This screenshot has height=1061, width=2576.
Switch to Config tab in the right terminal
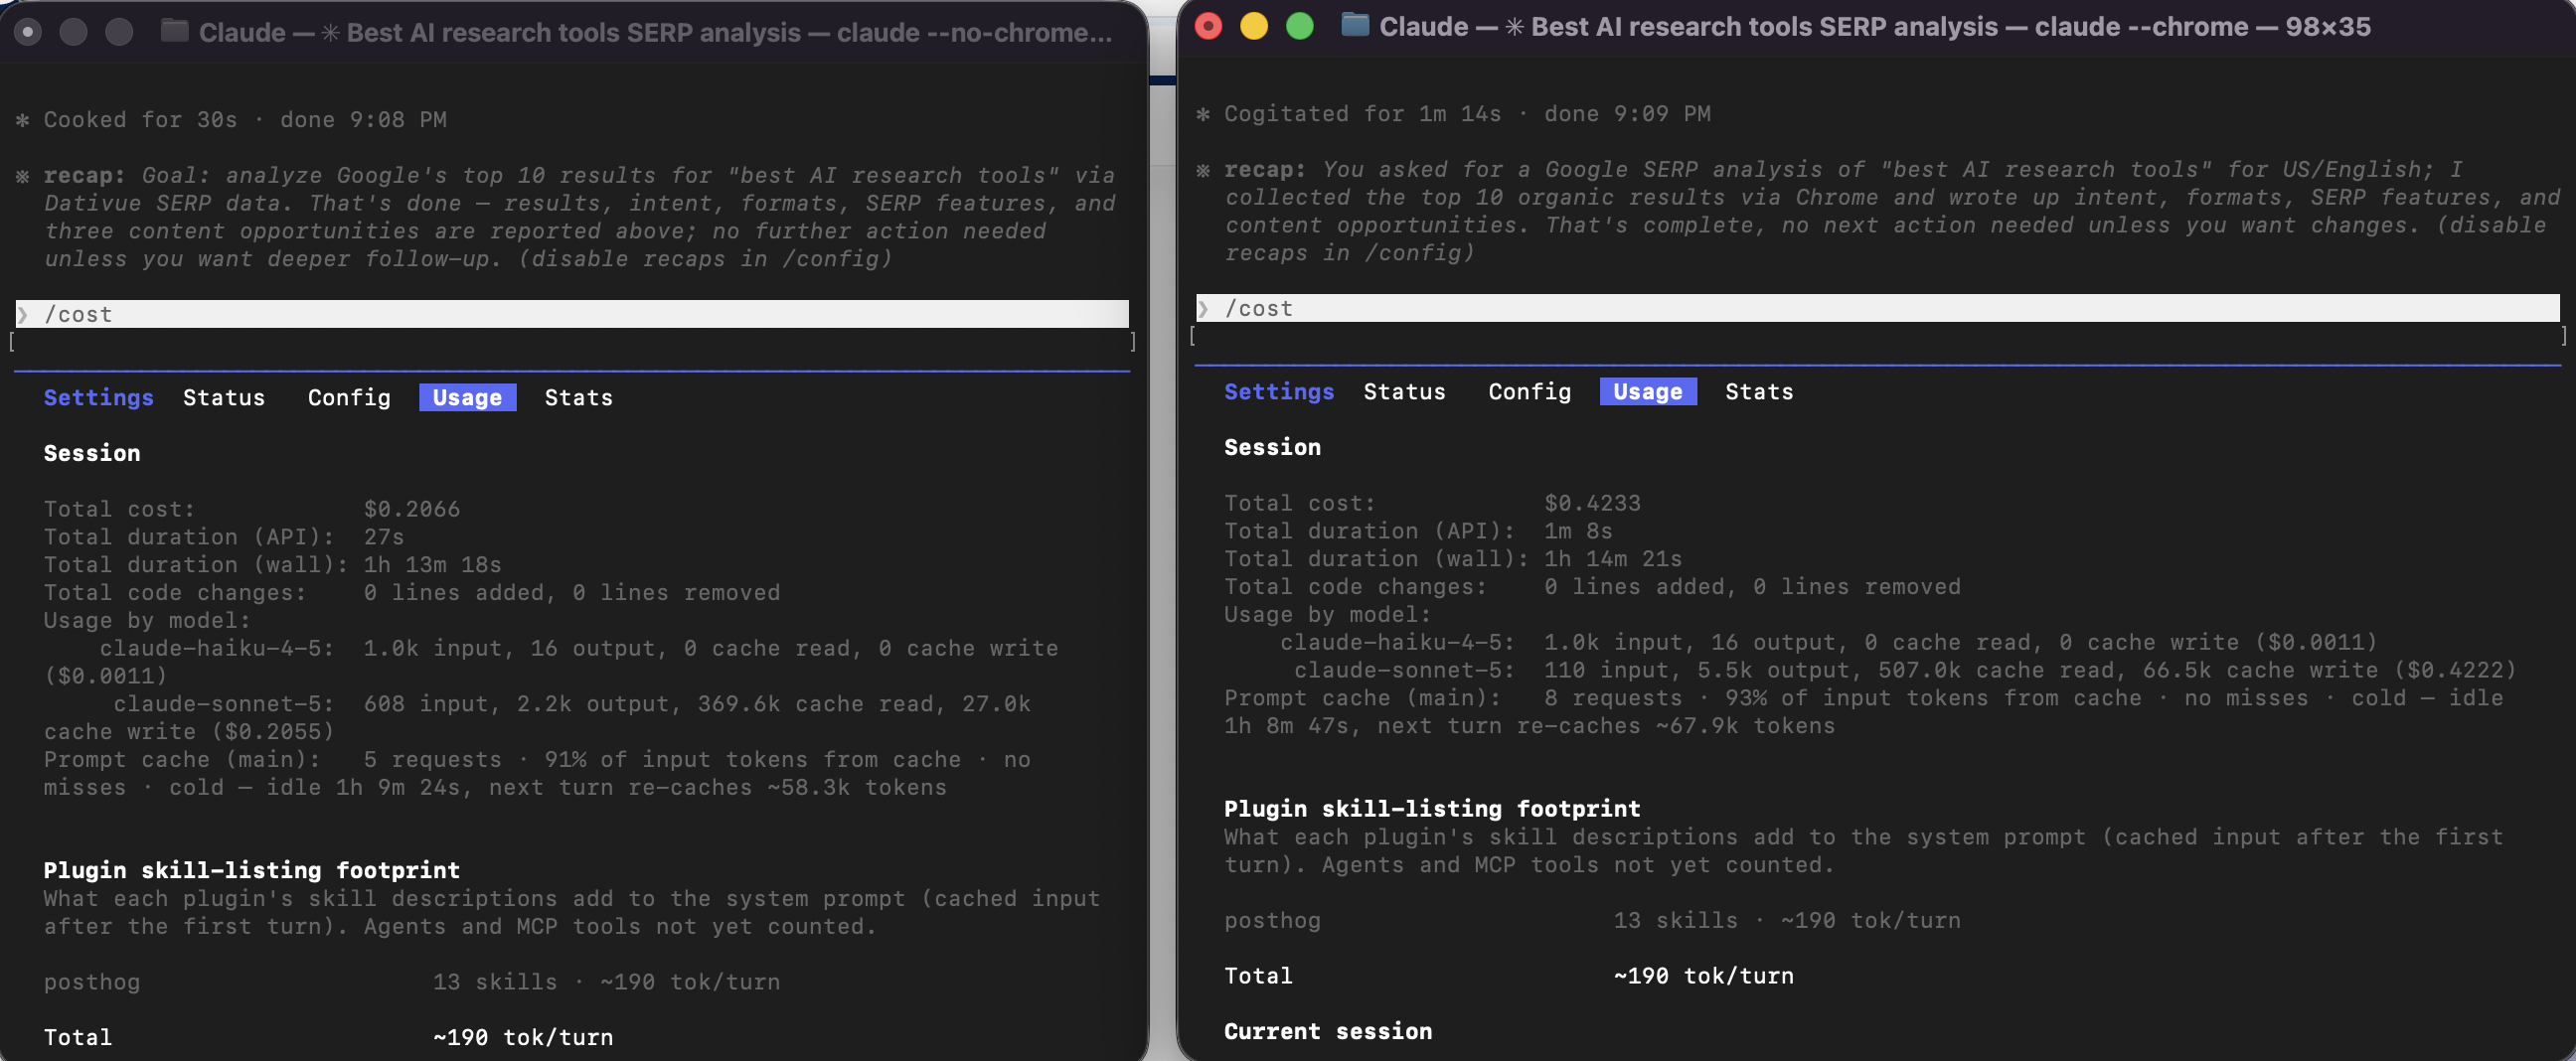click(x=1529, y=391)
